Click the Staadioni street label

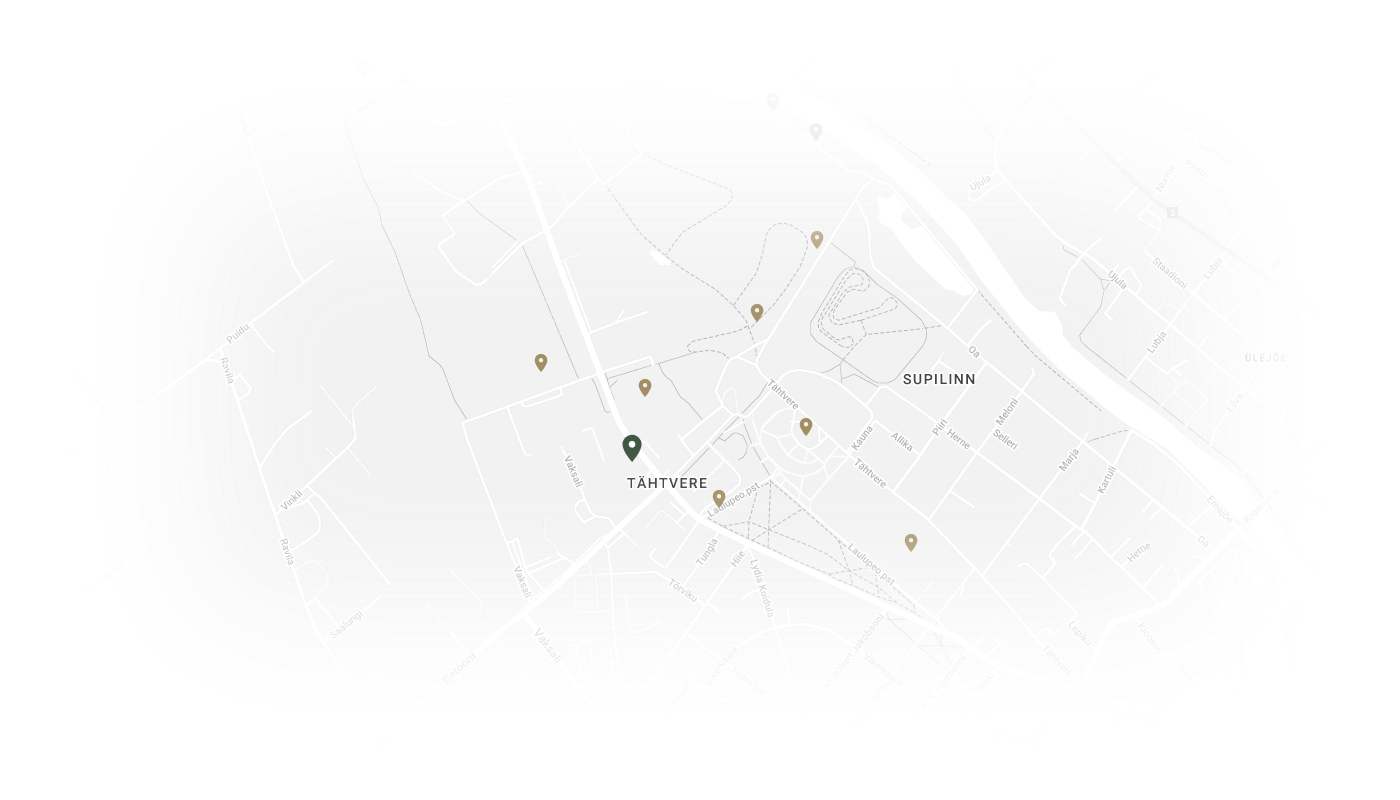[x=1171, y=272]
